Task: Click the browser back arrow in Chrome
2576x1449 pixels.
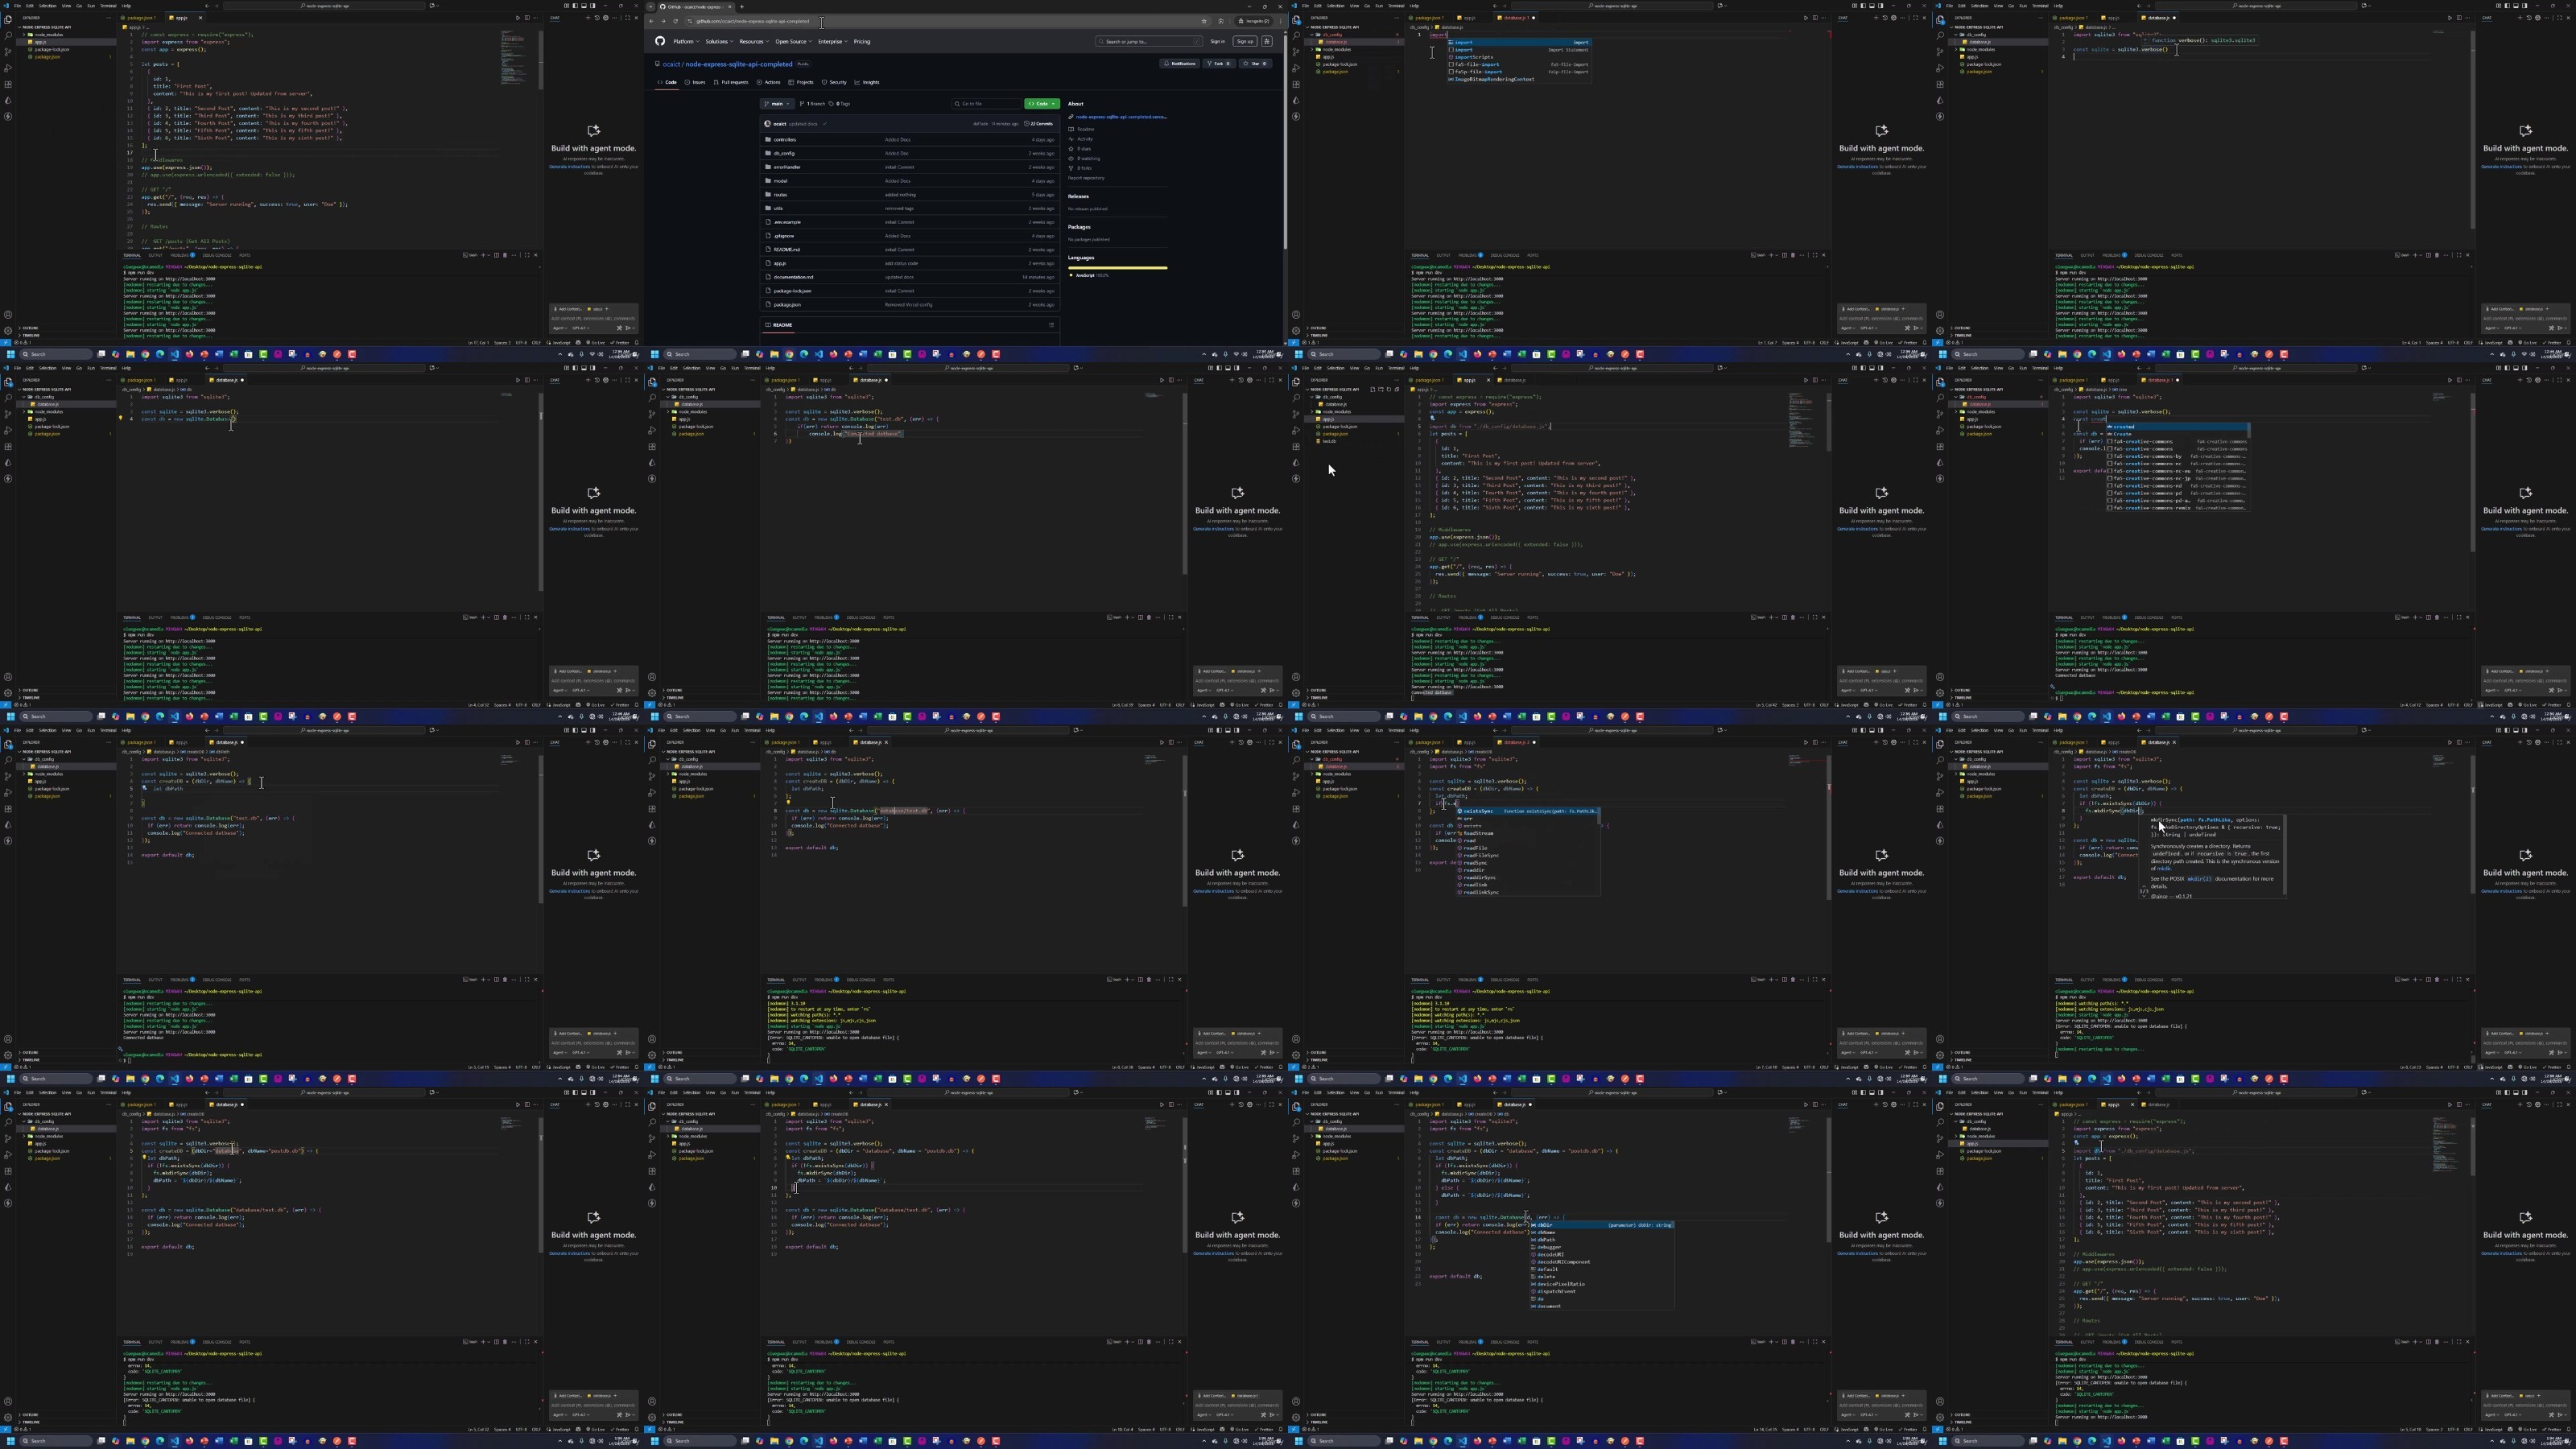Action: click(x=652, y=21)
